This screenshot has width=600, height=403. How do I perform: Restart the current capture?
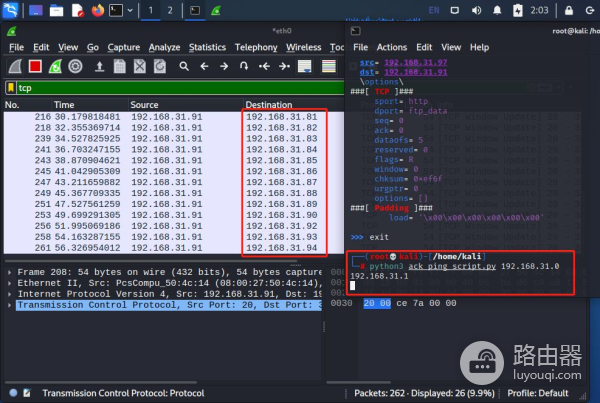tap(54, 67)
